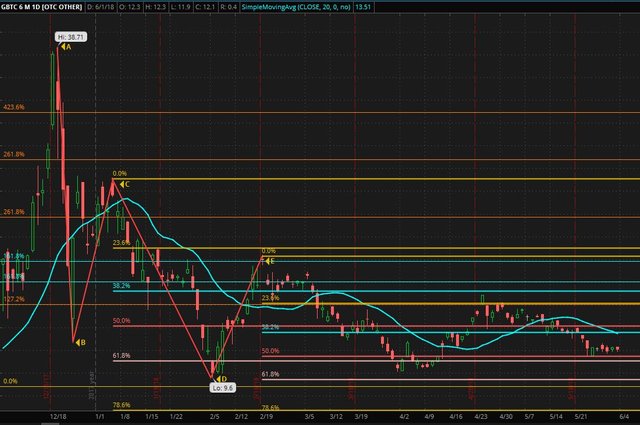This screenshot has width=640, height=425.
Task: Select the D: 6/1/18 date readout
Action: tap(101, 7)
